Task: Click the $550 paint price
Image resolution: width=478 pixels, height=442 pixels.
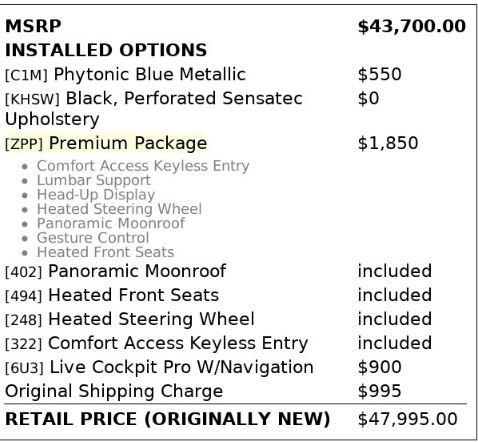Action: pos(379,74)
